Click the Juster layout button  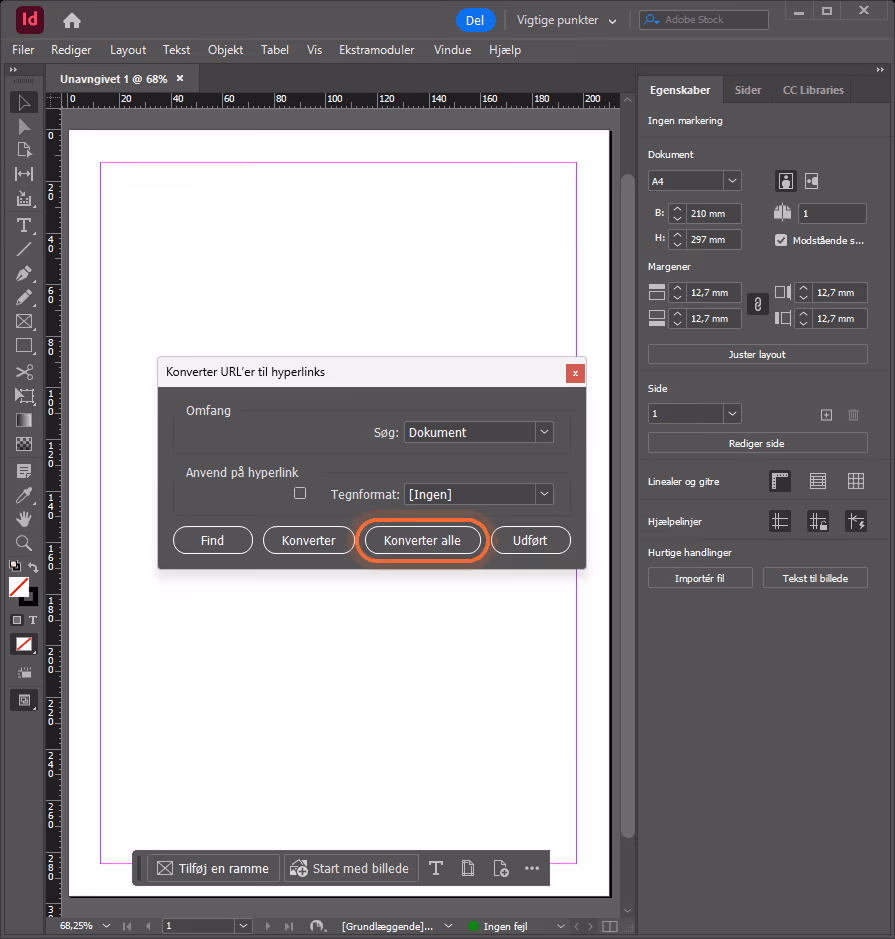tap(757, 355)
